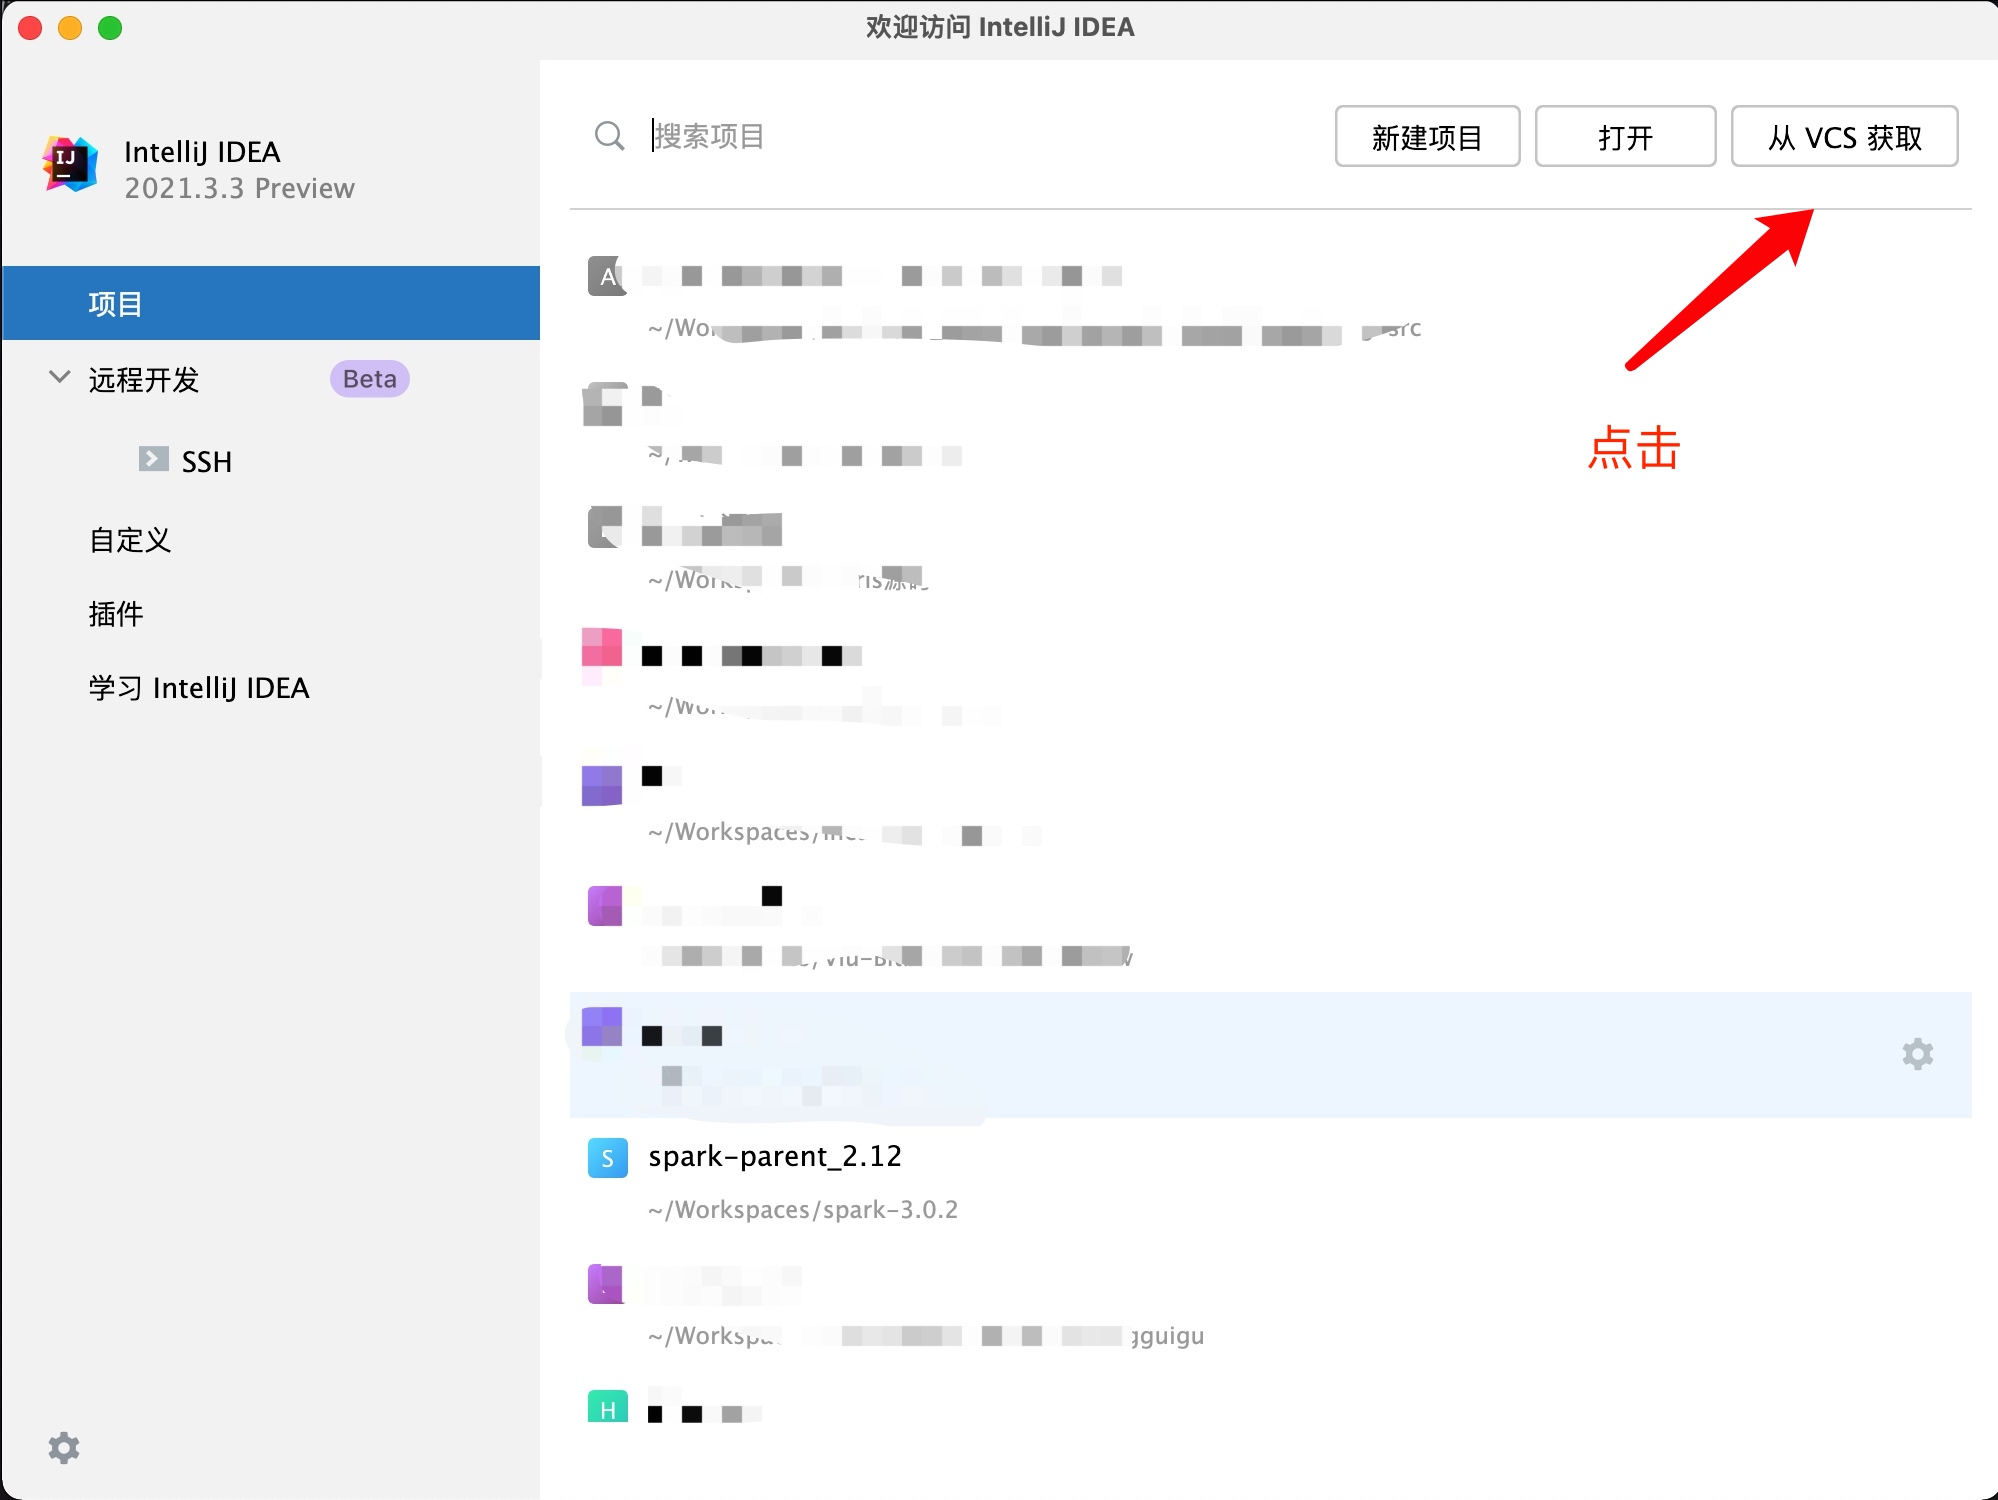
Task: Click the Beta badge
Action: pyautogui.click(x=369, y=379)
